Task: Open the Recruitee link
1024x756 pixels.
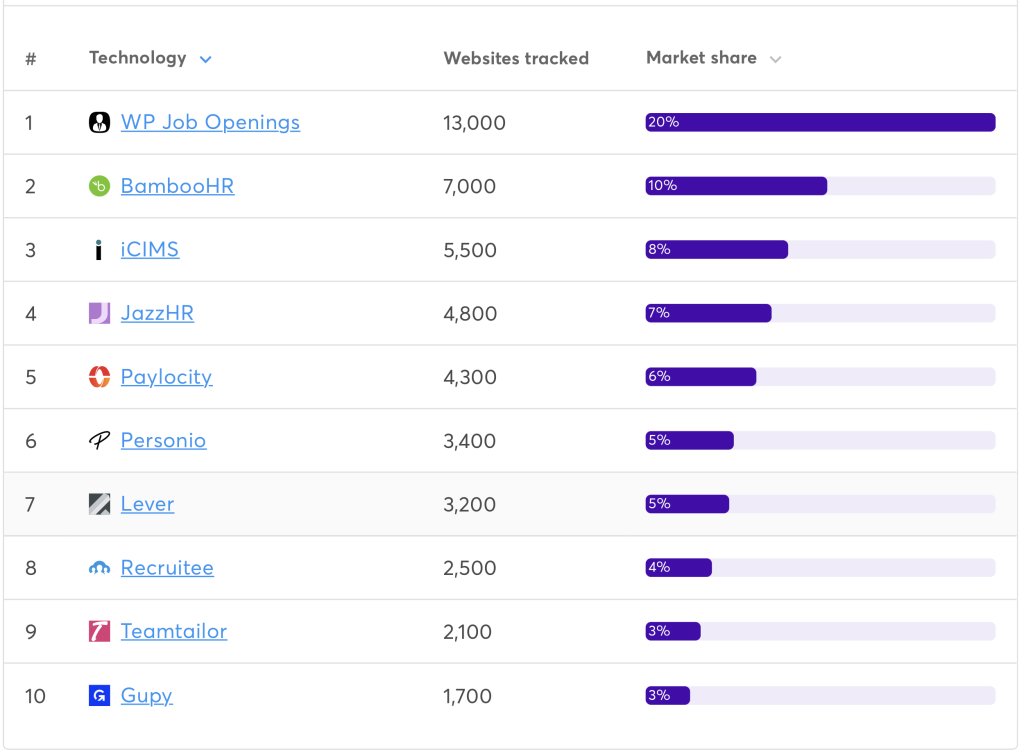Action: click(167, 568)
